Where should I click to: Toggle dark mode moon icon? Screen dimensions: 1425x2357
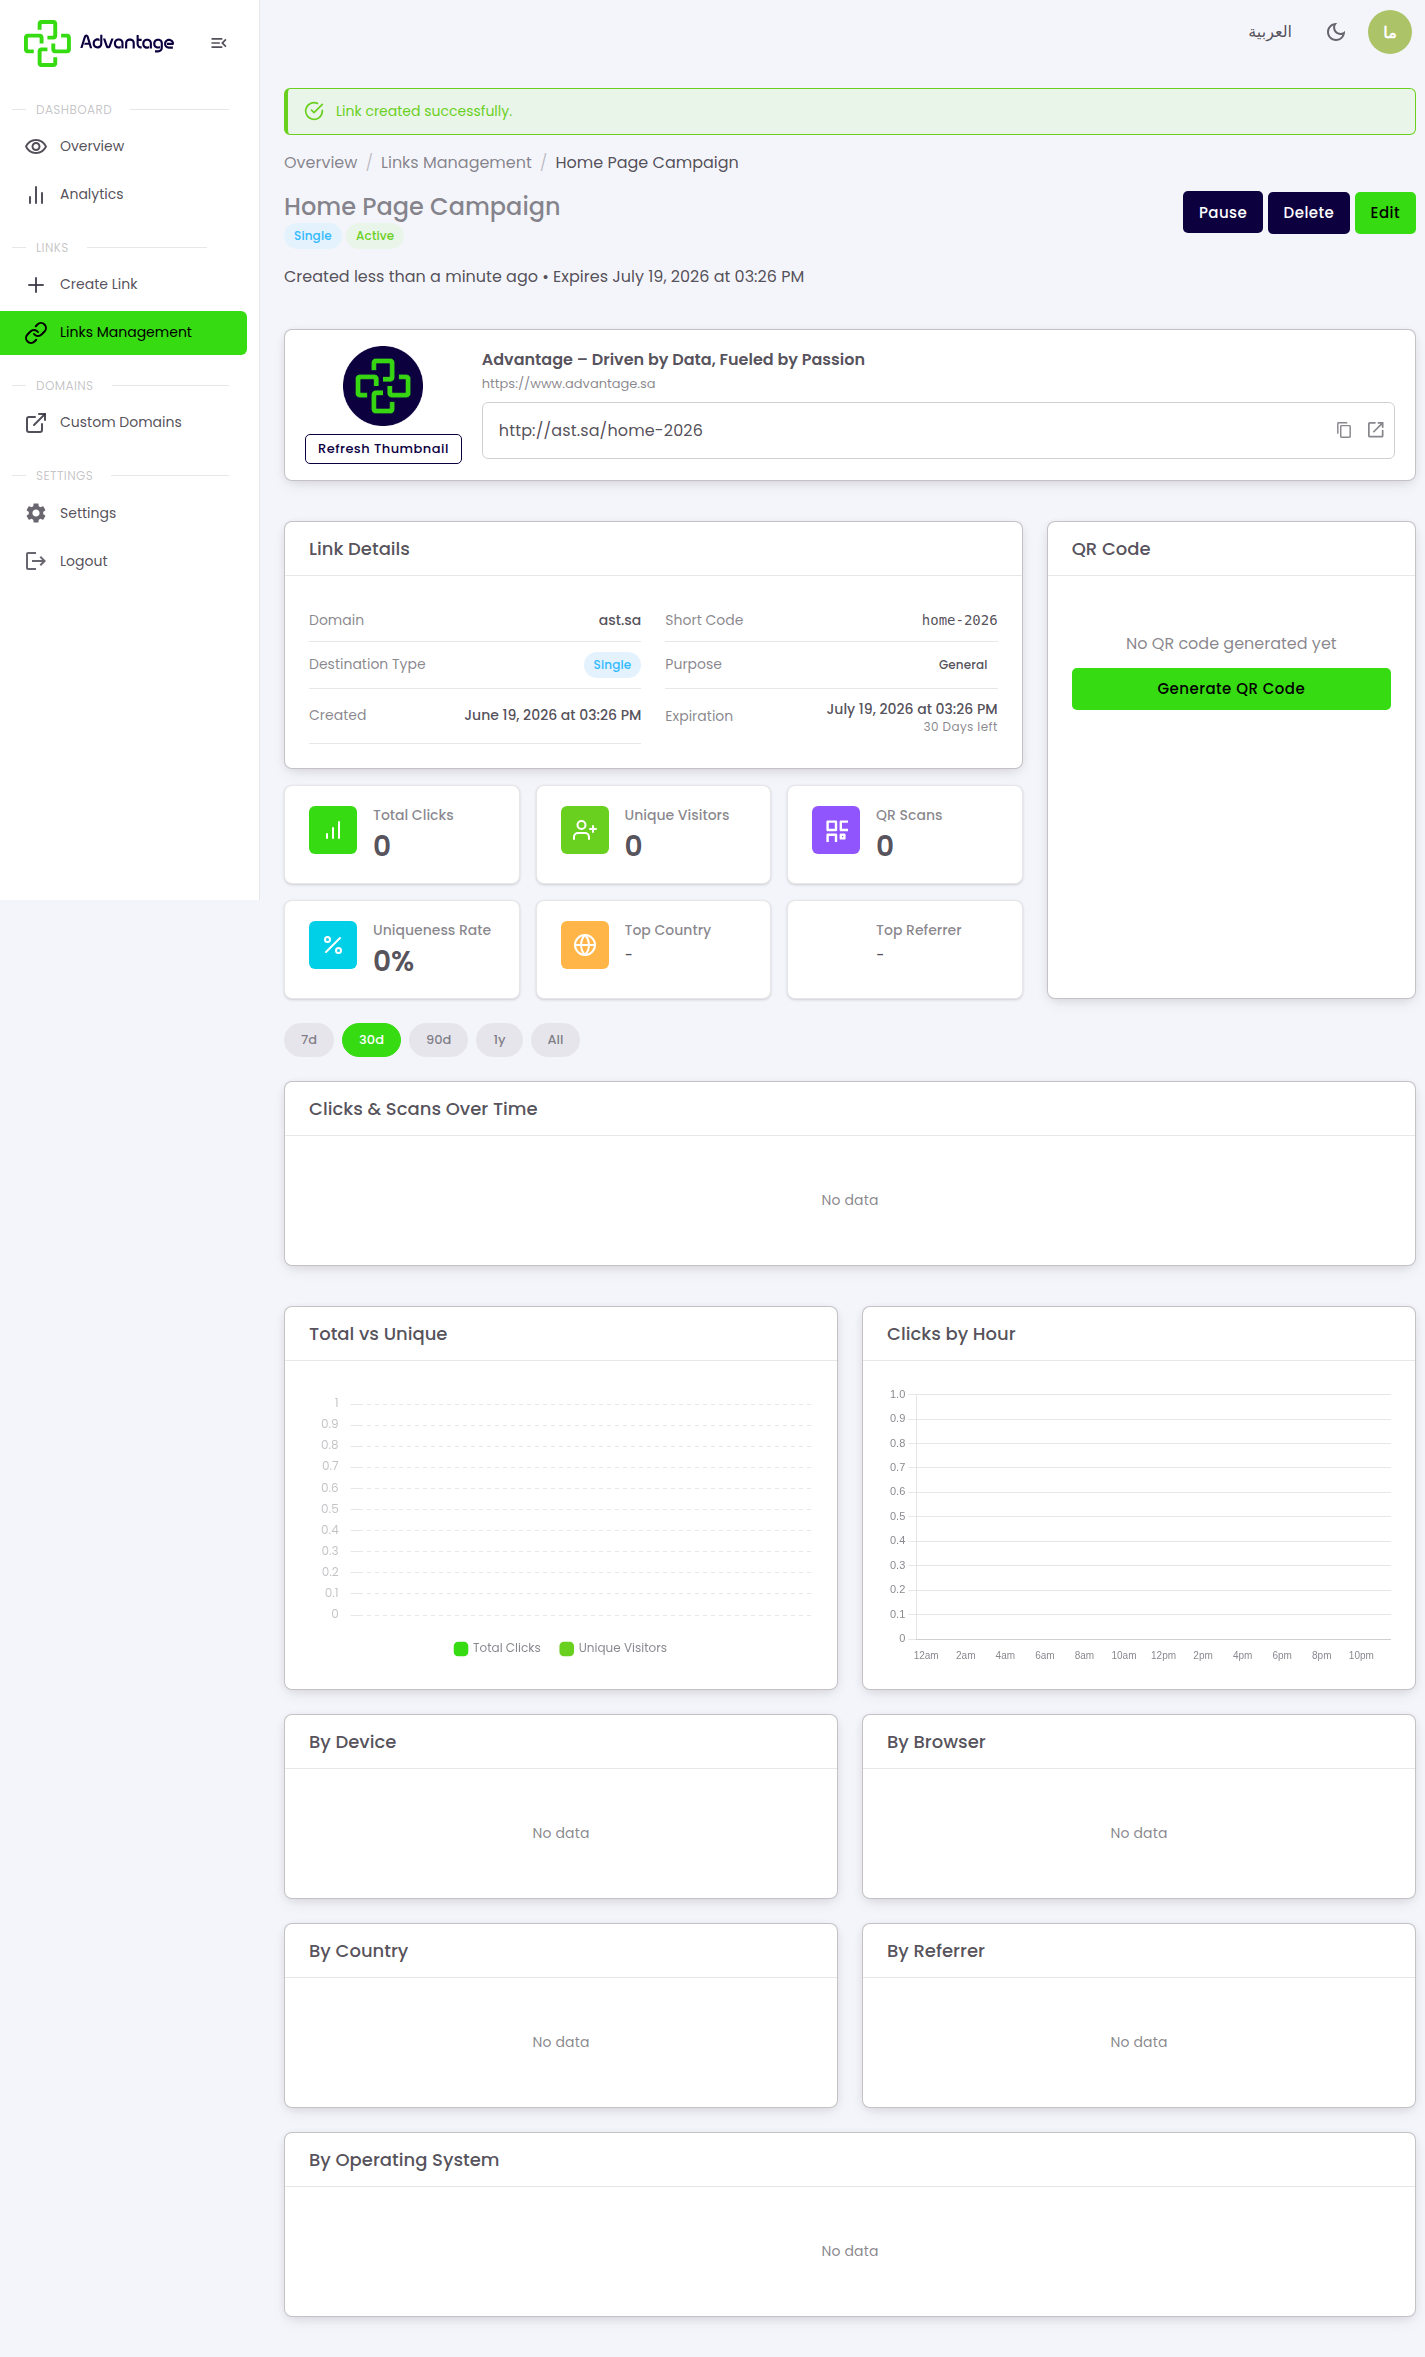click(1336, 32)
